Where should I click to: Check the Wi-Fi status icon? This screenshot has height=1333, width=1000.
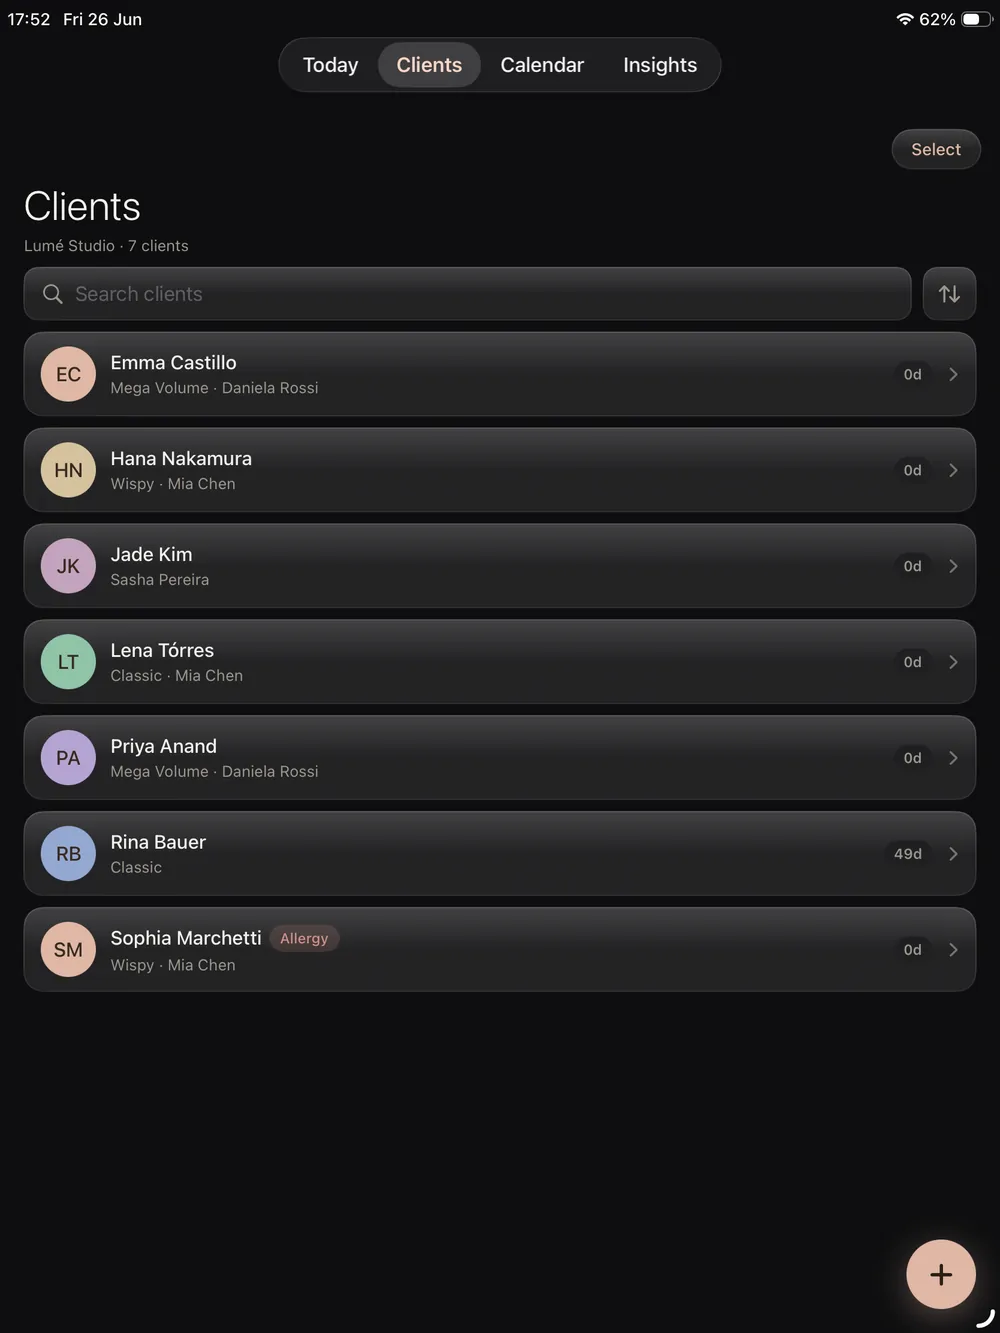pyautogui.click(x=905, y=19)
